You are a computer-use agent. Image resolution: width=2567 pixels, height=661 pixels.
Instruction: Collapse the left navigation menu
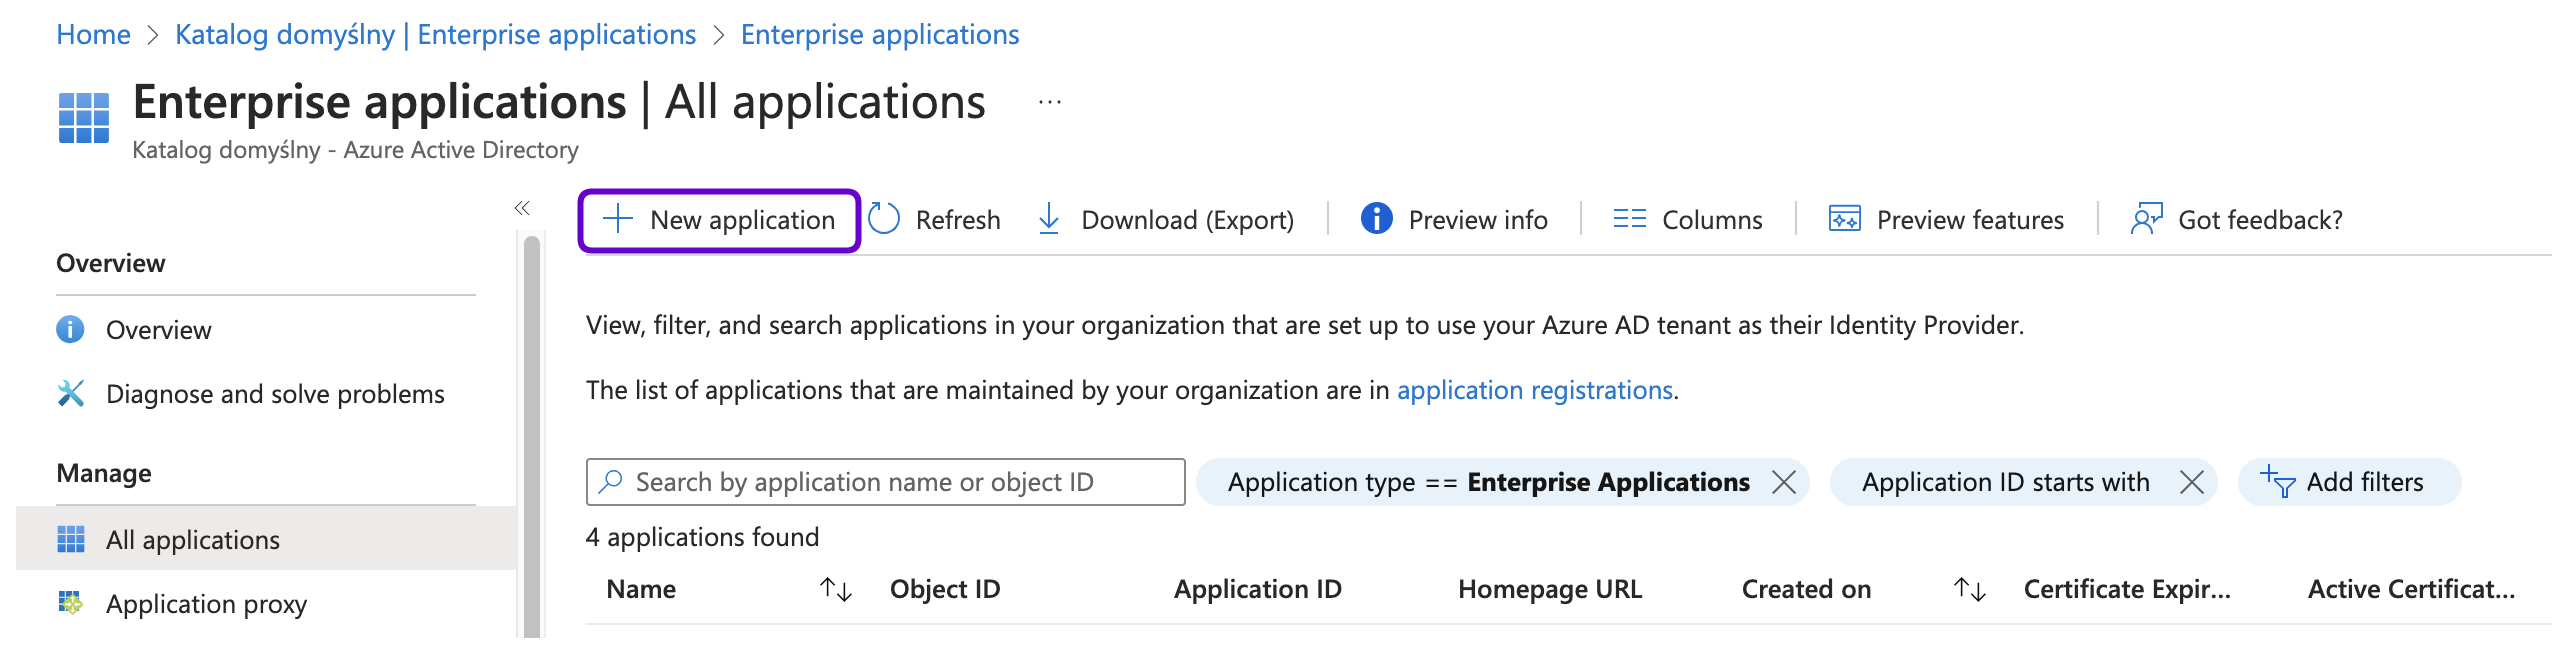point(522,208)
